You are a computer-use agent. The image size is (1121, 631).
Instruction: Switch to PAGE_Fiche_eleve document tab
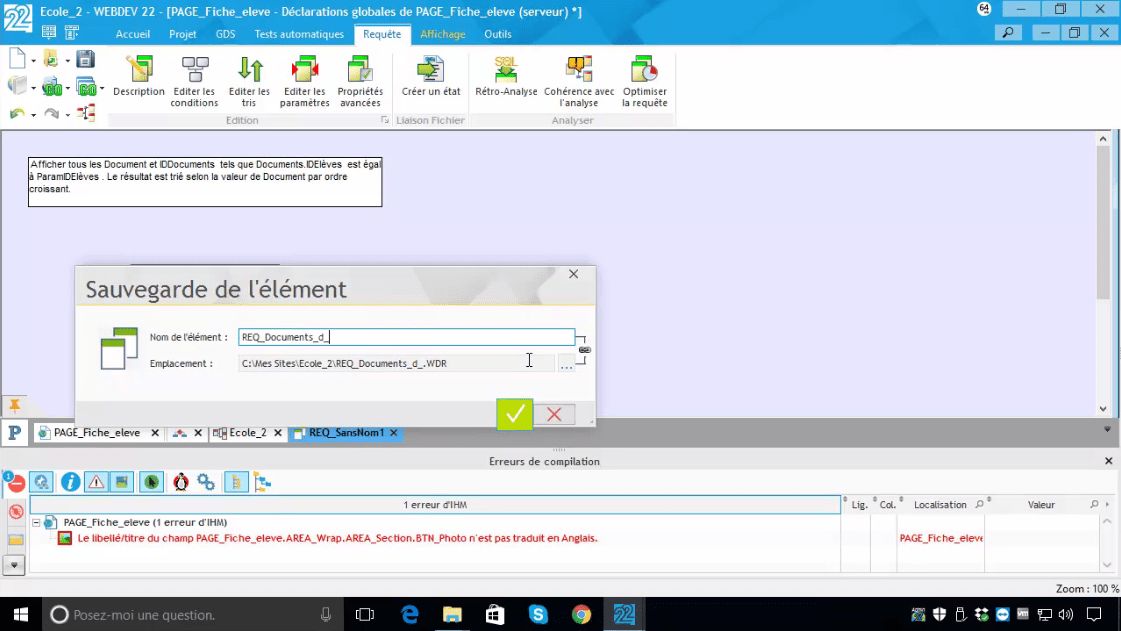tap(97, 432)
